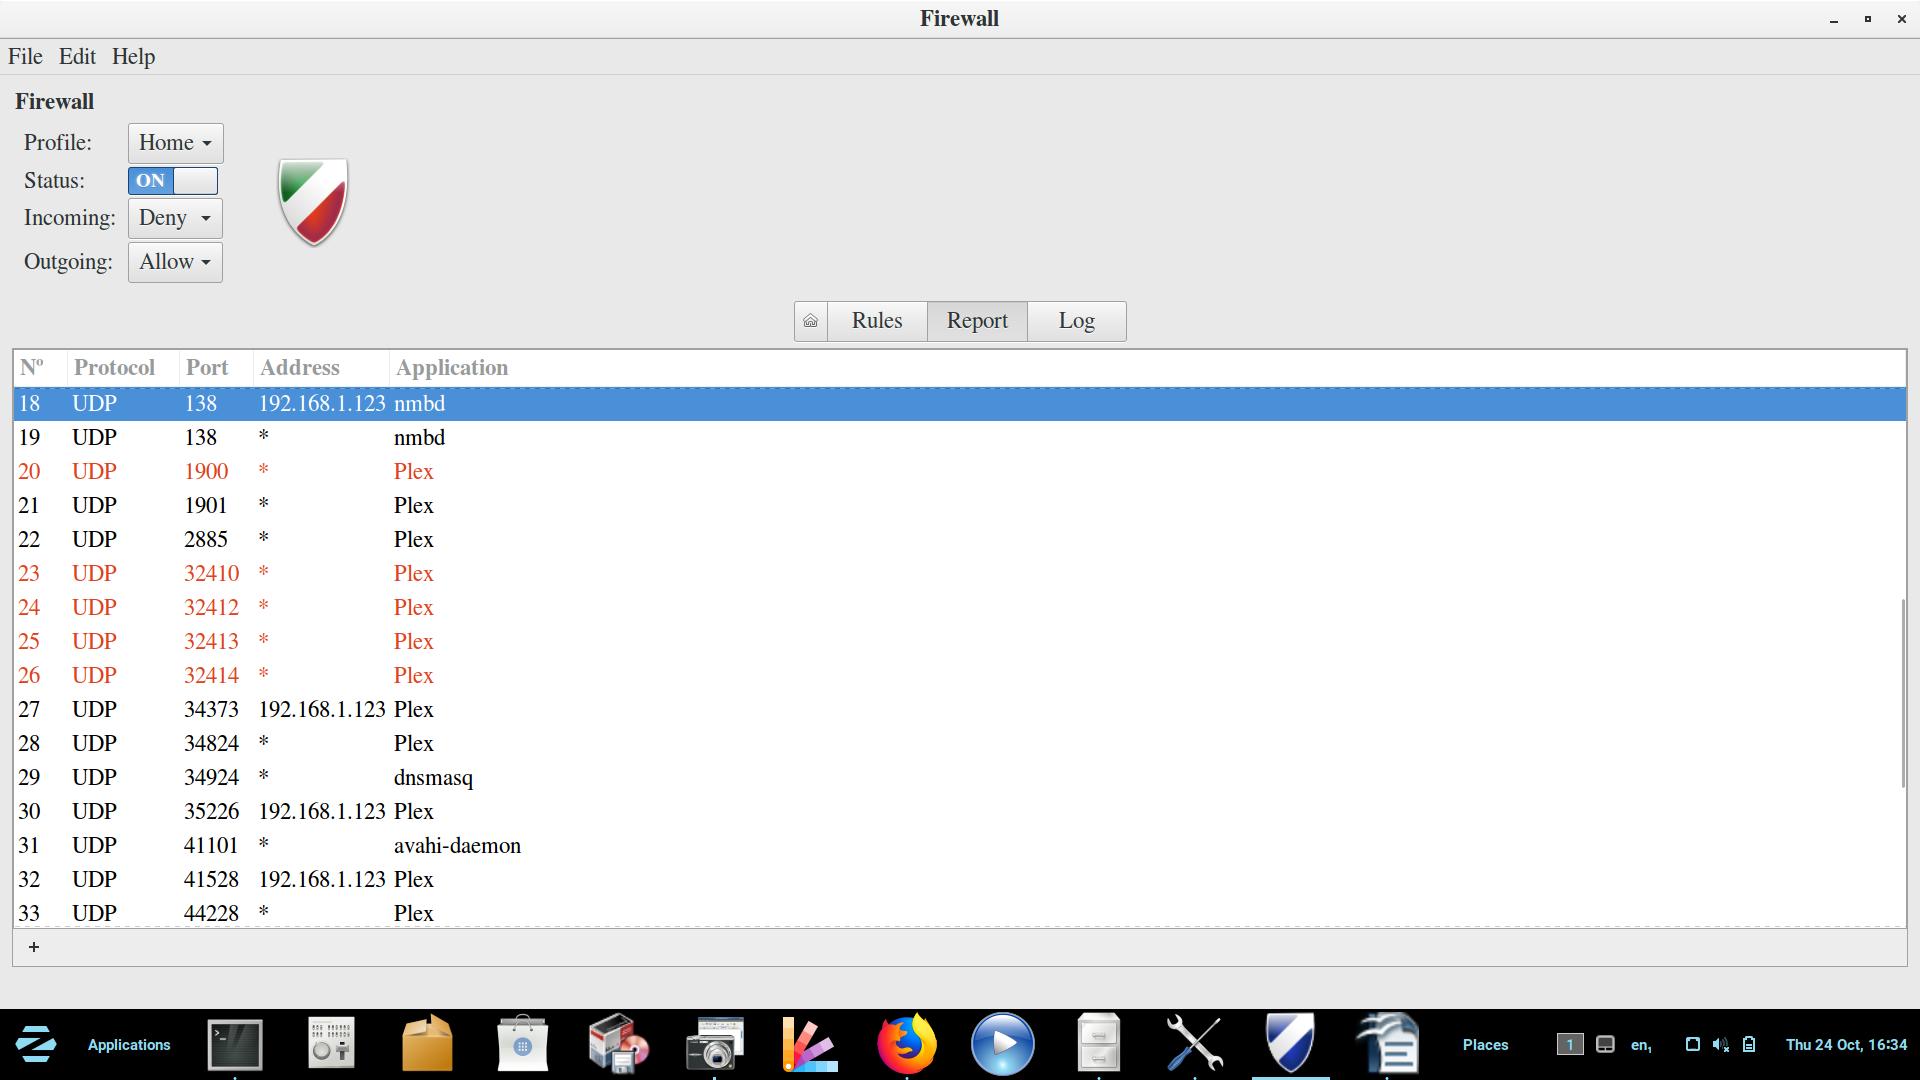The width and height of the screenshot is (1920, 1080).
Task: Open the wrench and screwdriver settings tool
Action: (1194, 1044)
